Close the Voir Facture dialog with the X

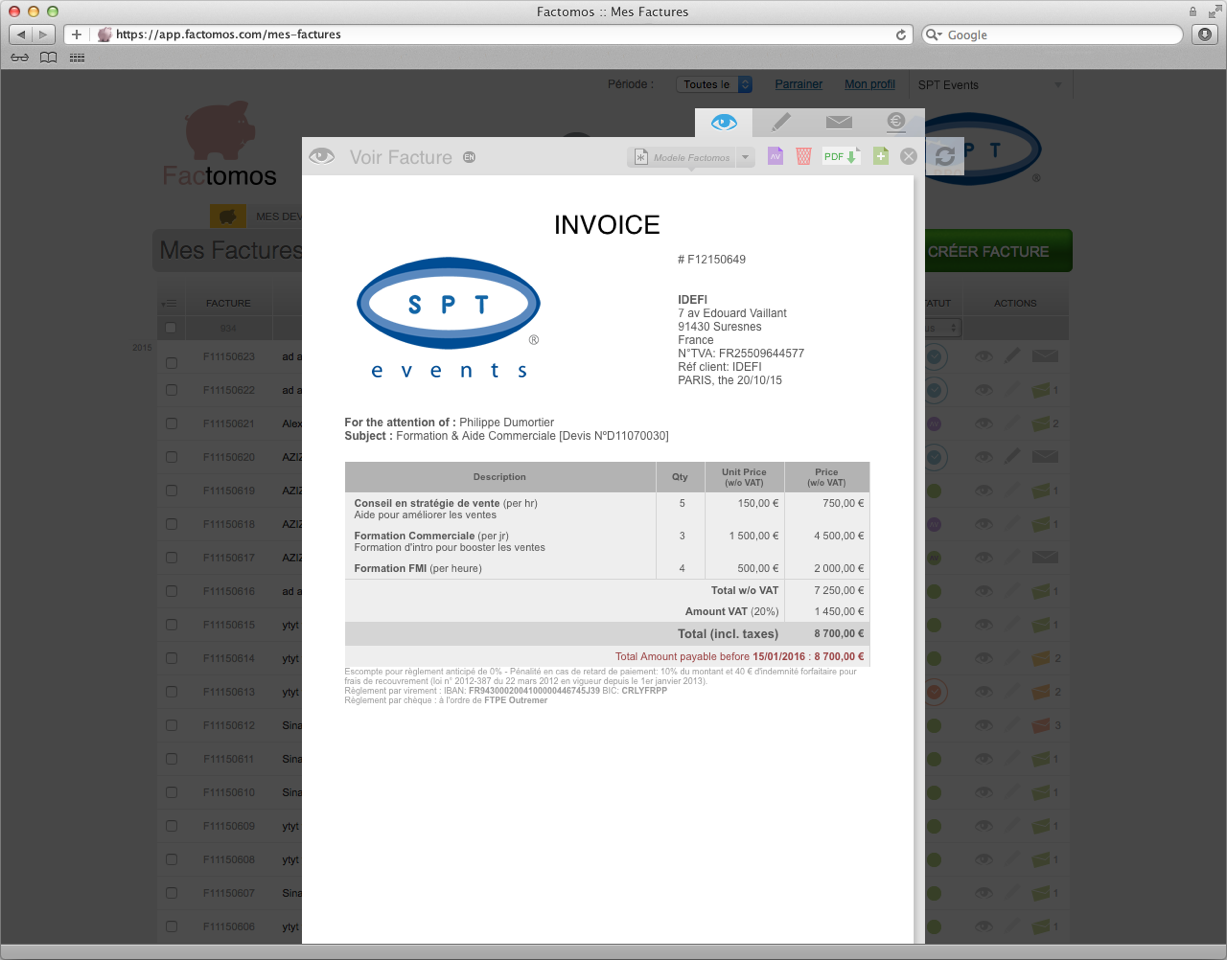(x=908, y=156)
